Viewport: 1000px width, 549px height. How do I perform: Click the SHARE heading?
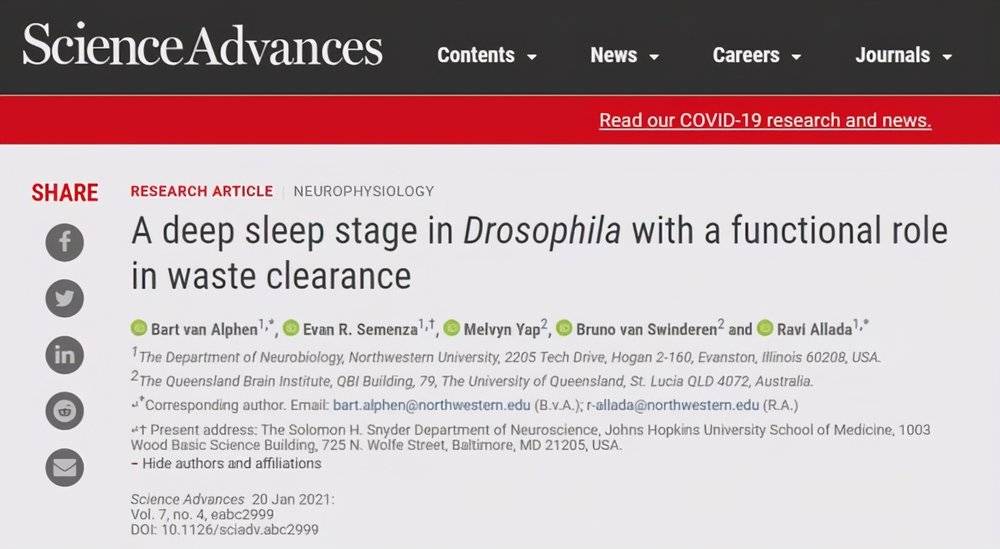[64, 193]
